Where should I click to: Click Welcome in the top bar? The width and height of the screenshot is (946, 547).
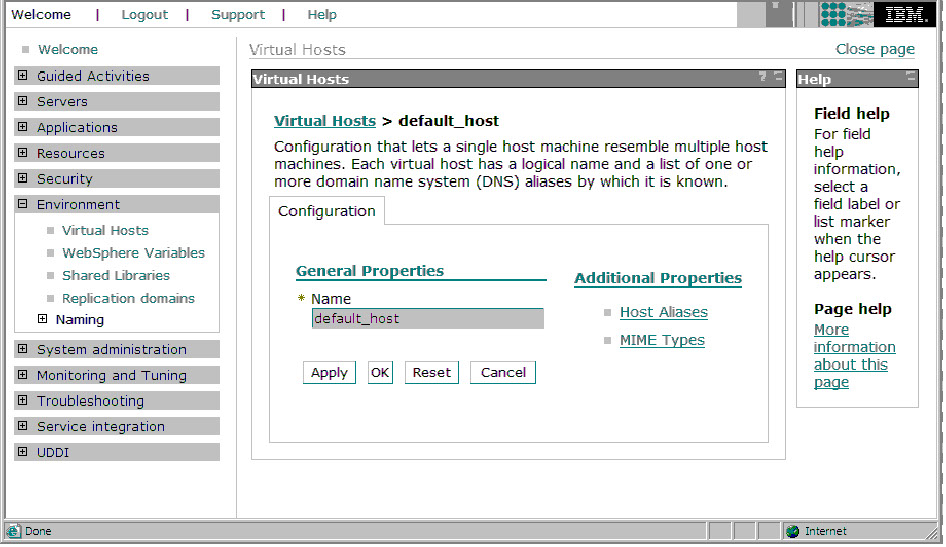coord(41,14)
